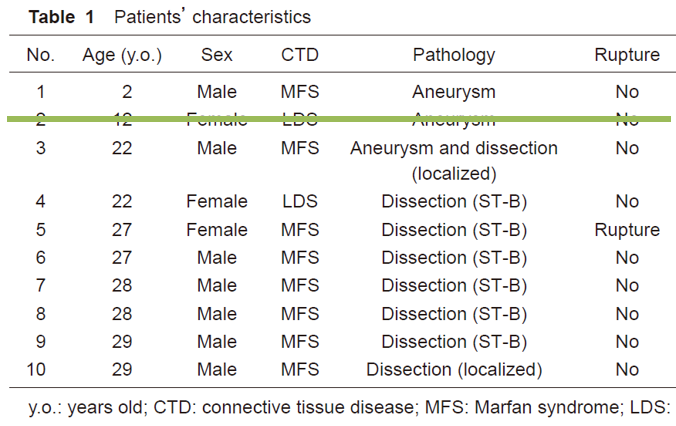Select "Aneurysm" pathology in patient 1 row

tap(453, 92)
